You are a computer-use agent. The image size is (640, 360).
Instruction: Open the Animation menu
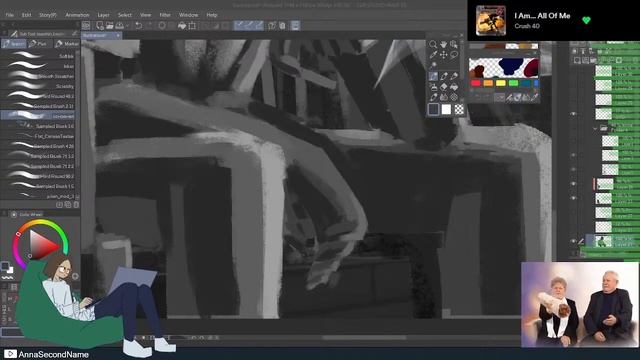click(77, 15)
